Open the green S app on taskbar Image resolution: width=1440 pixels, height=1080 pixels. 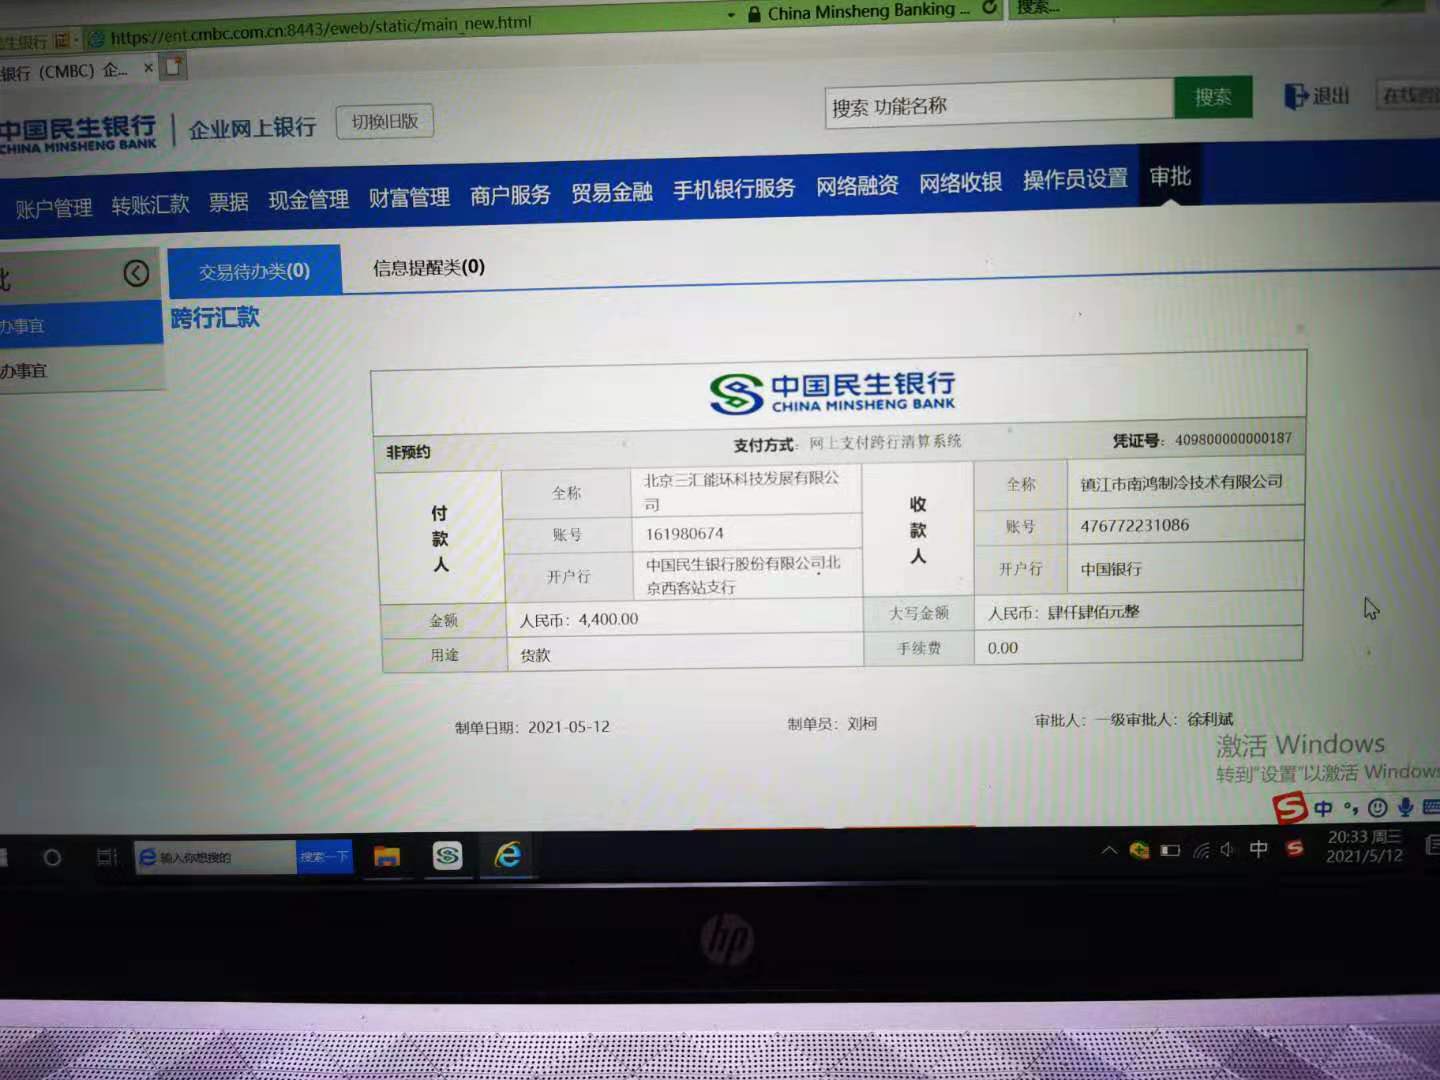(447, 855)
